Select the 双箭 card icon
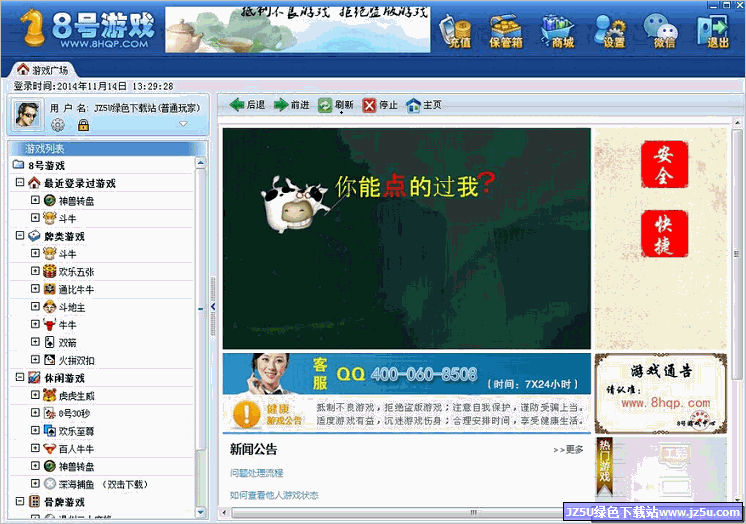746x524 pixels. point(49,342)
